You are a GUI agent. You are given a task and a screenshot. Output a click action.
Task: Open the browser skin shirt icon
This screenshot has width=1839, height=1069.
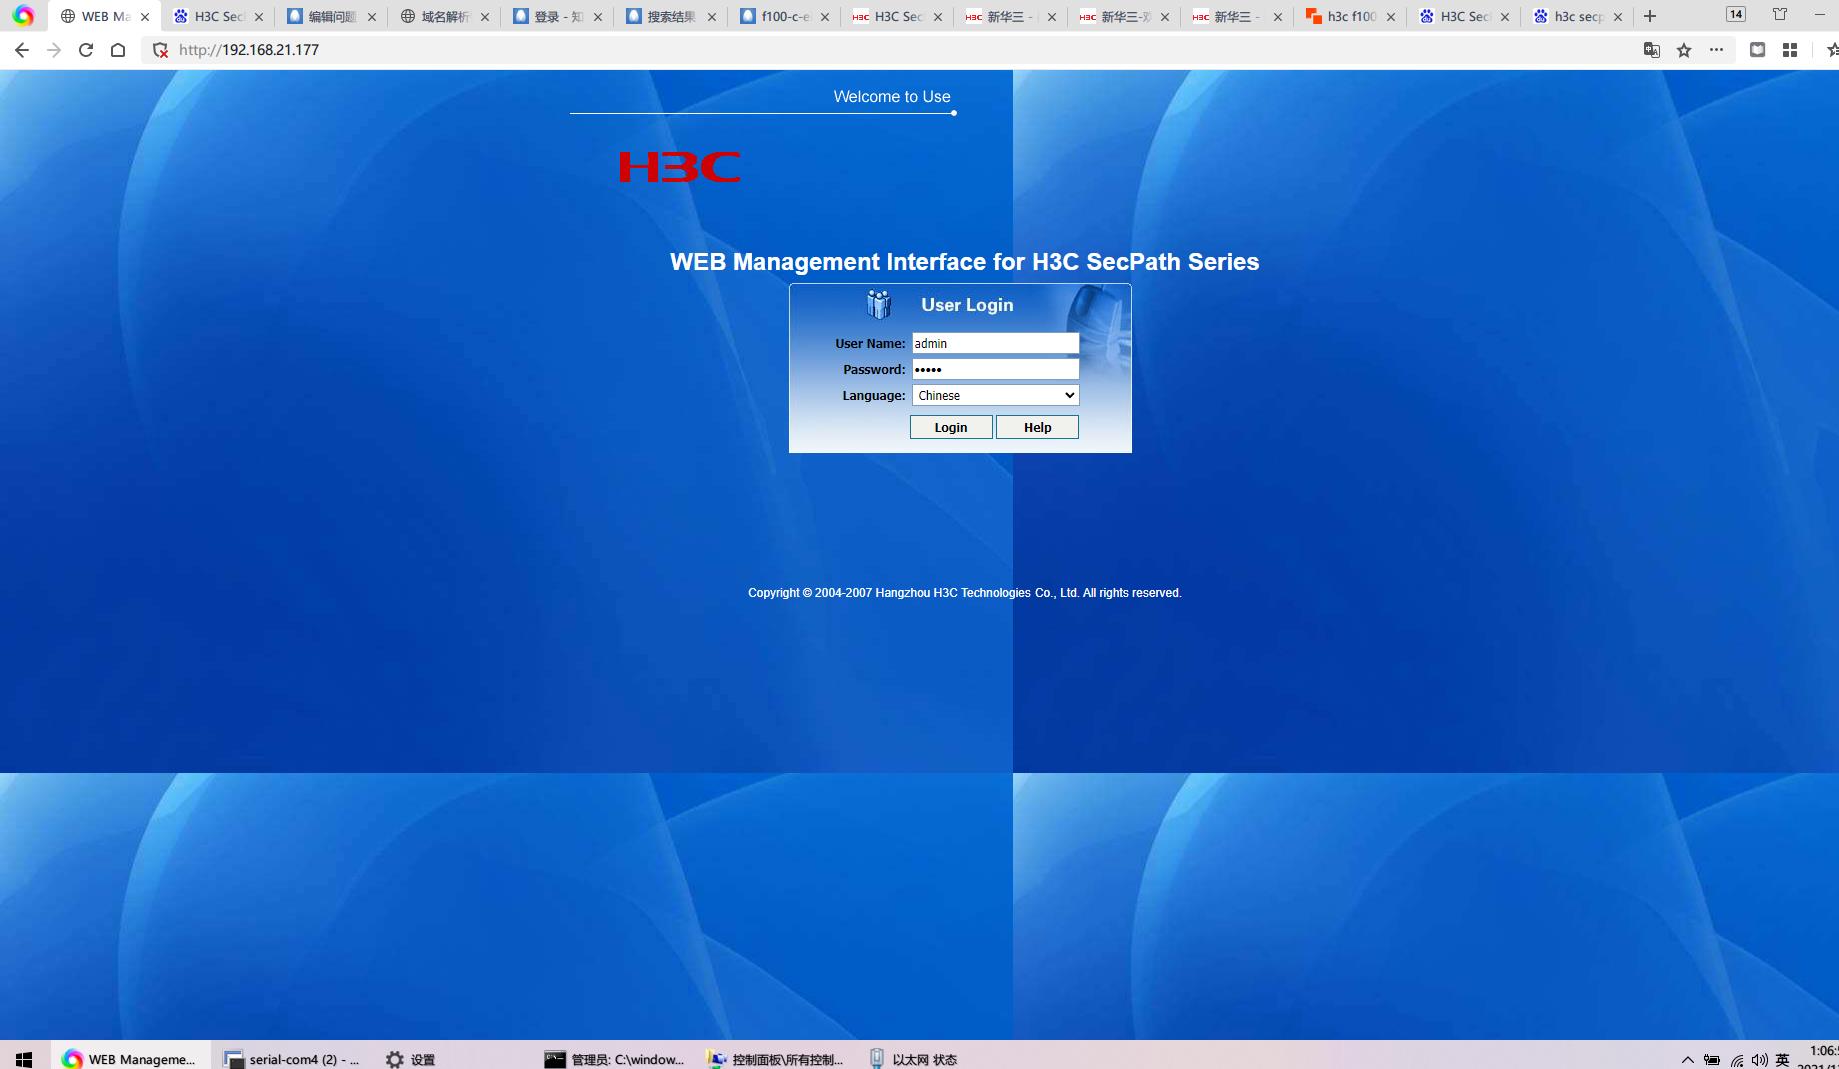(x=1780, y=14)
